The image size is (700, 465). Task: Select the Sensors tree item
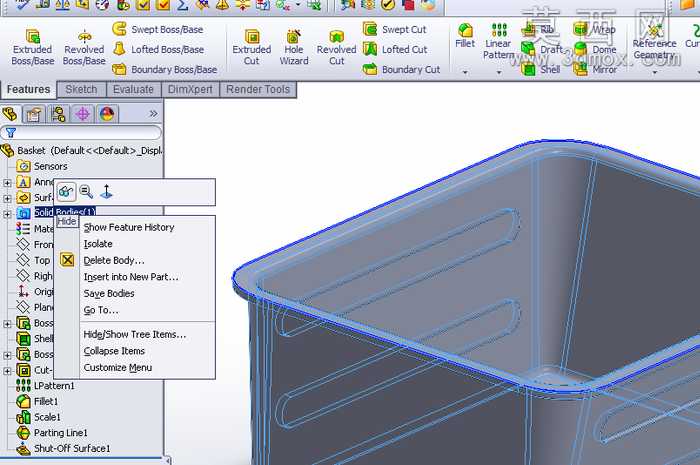[x=42, y=166]
